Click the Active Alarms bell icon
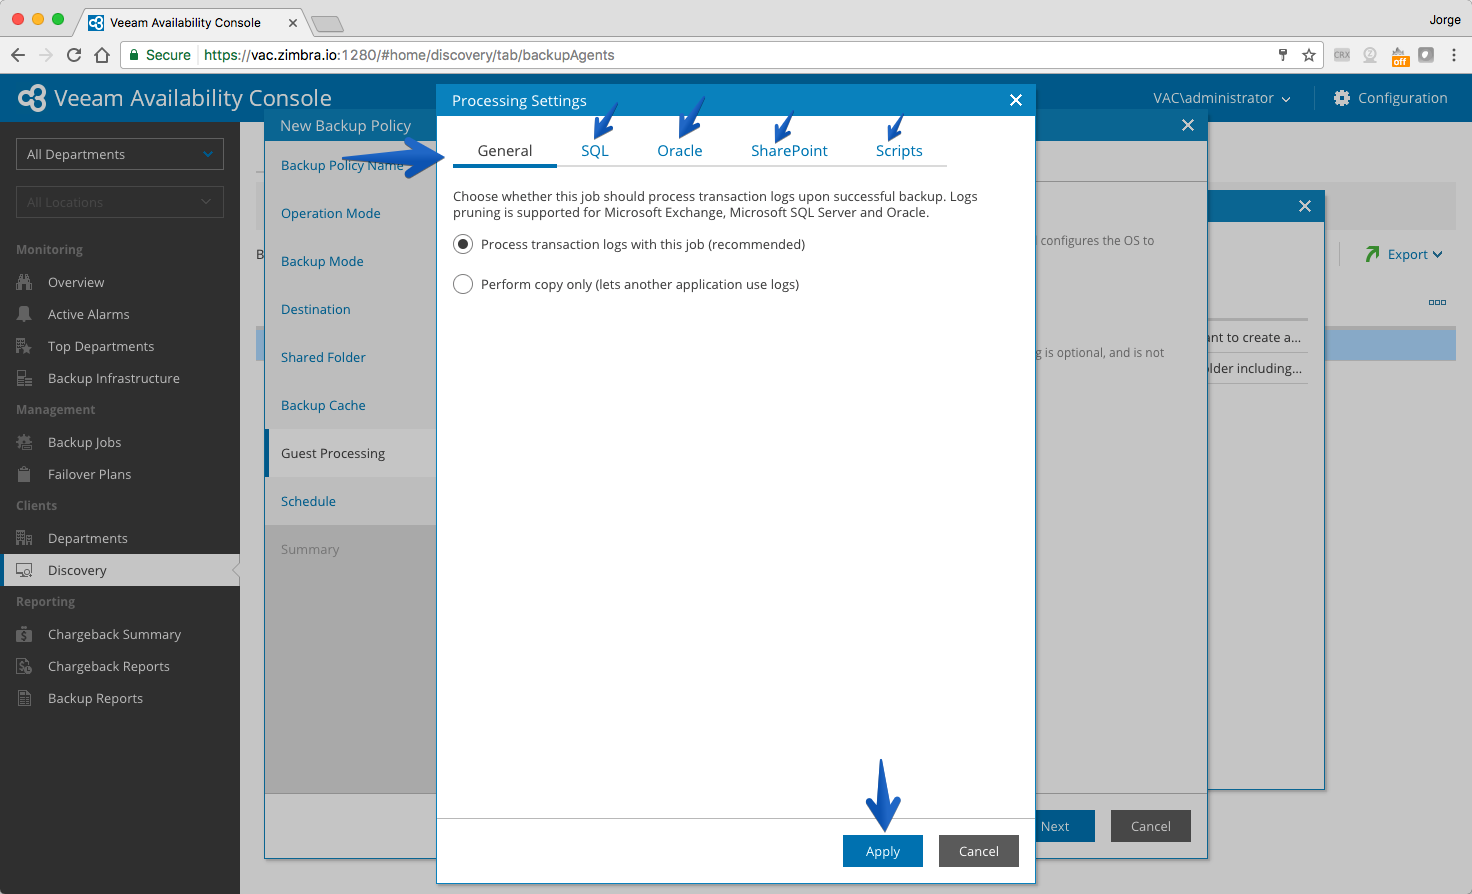Image resolution: width=1472 pixels, height=894 pixels. 24,314
